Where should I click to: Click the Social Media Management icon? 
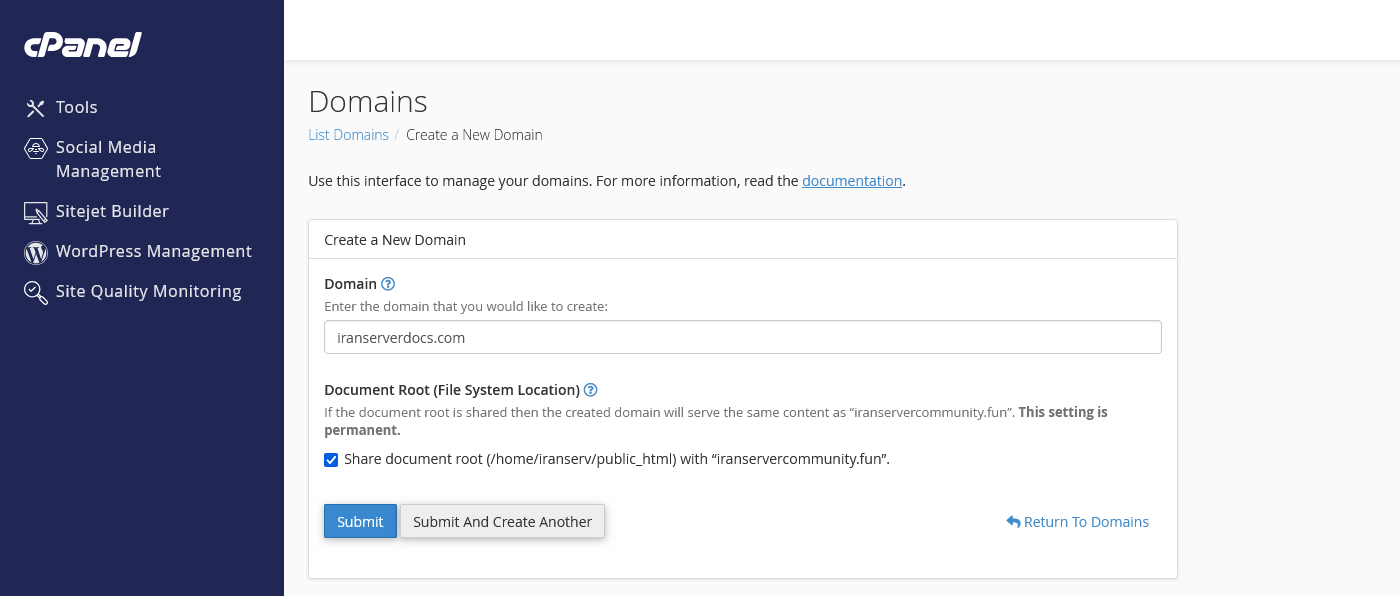point(36,148)
